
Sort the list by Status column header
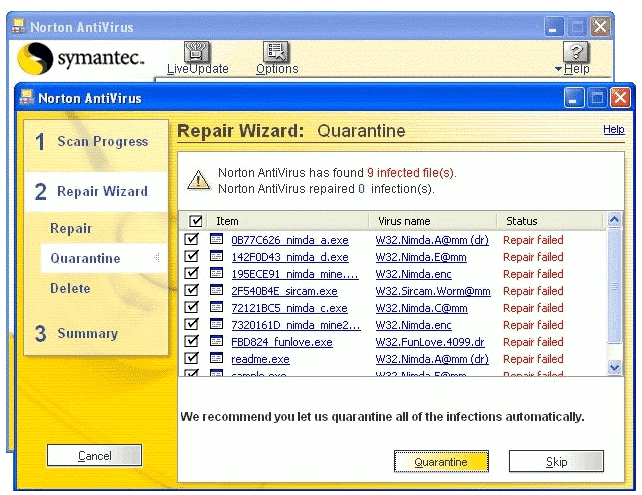(x=550, y=221)
